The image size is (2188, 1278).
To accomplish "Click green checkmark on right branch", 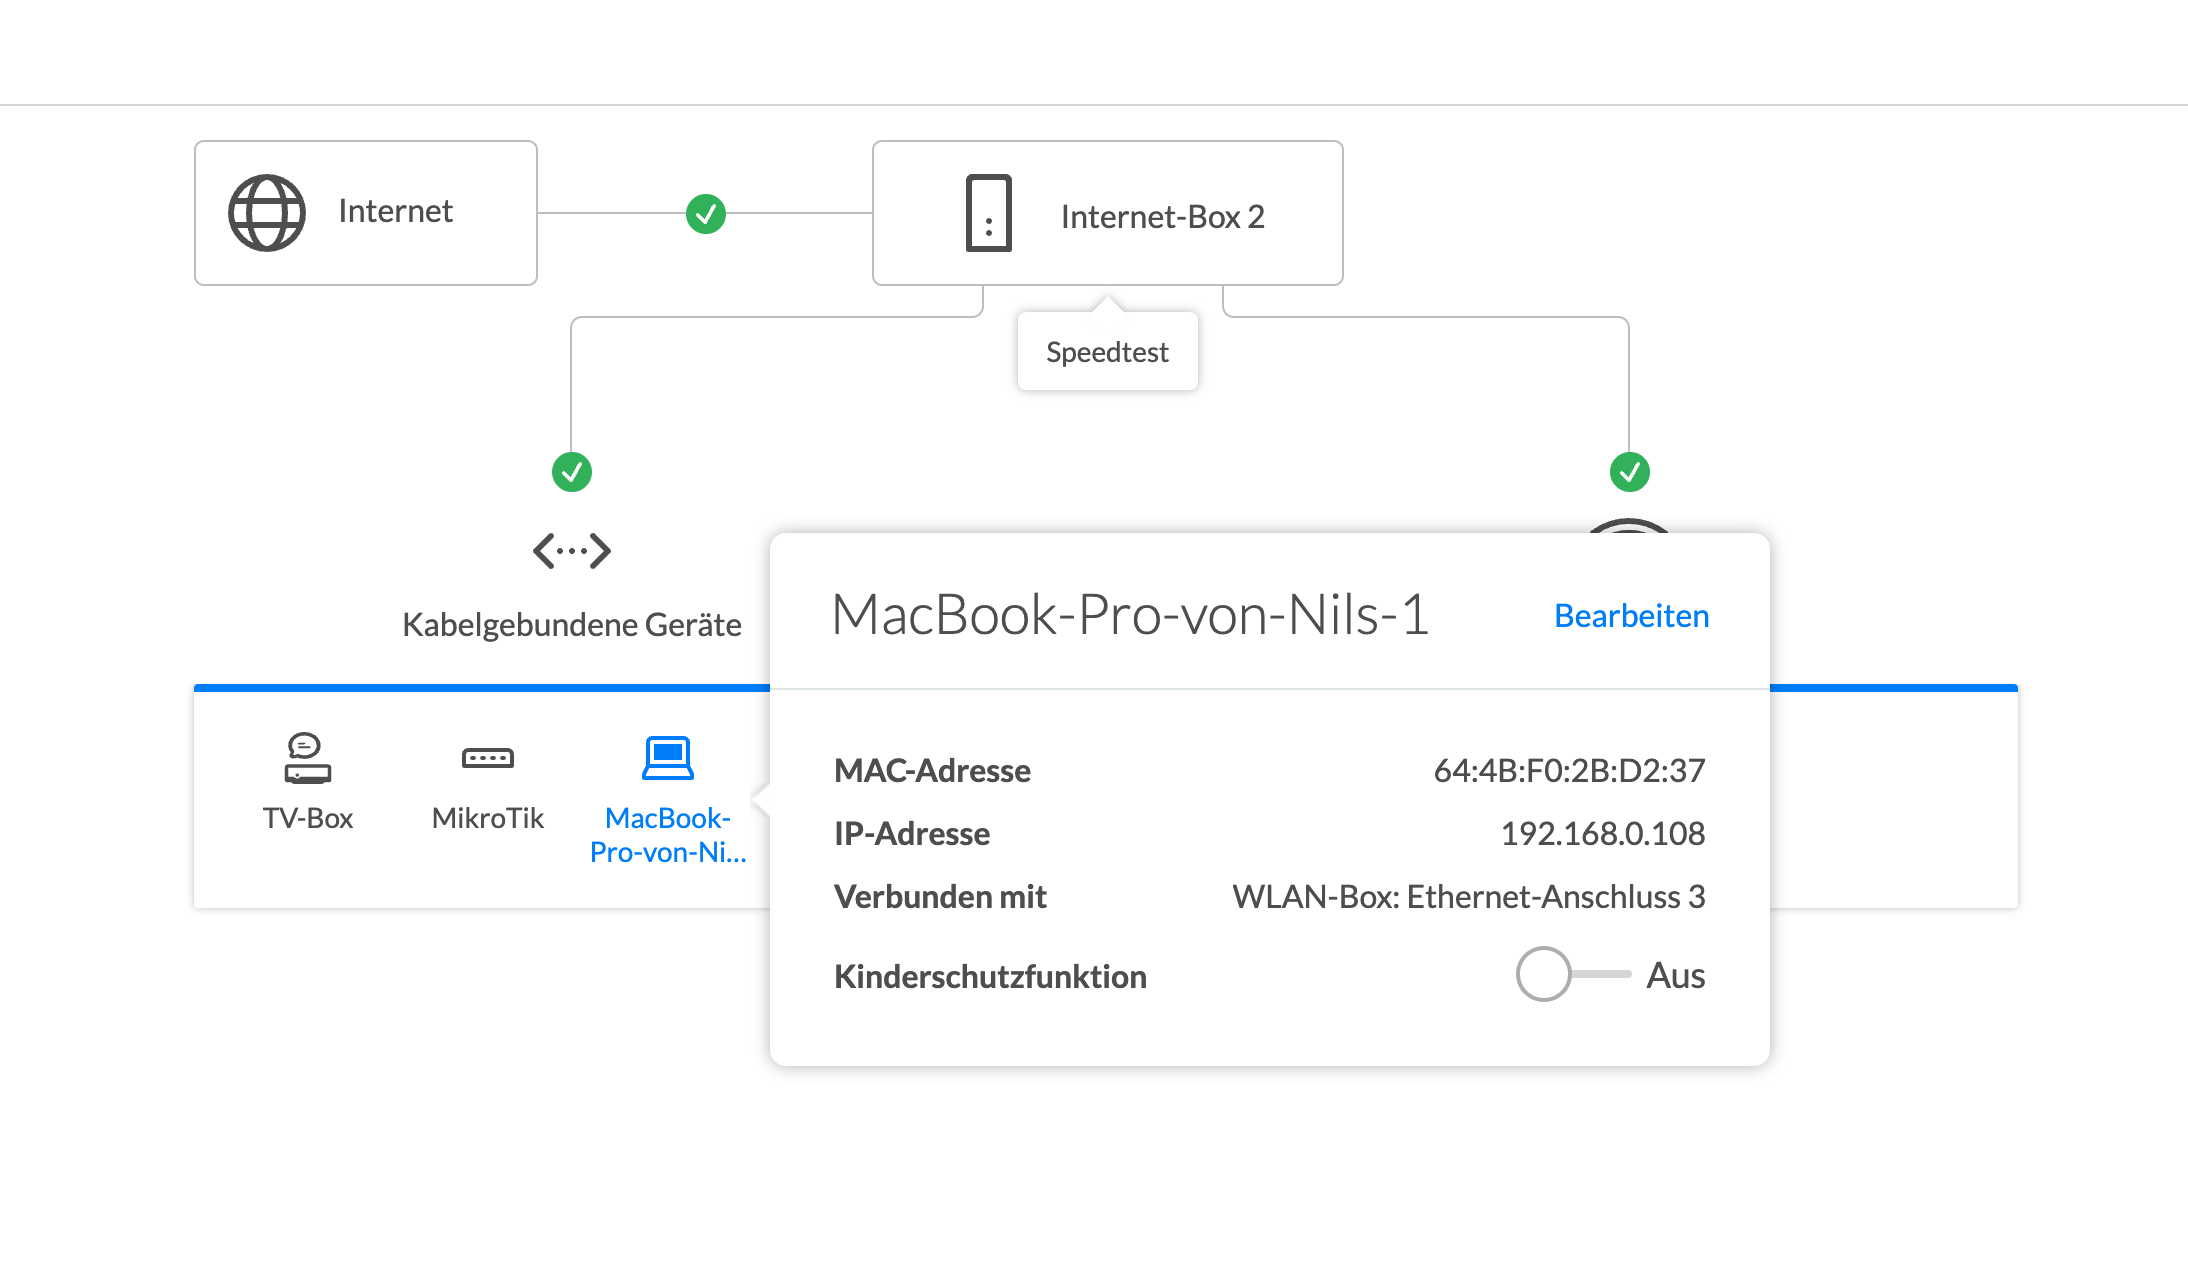I will click(1630, 471).
